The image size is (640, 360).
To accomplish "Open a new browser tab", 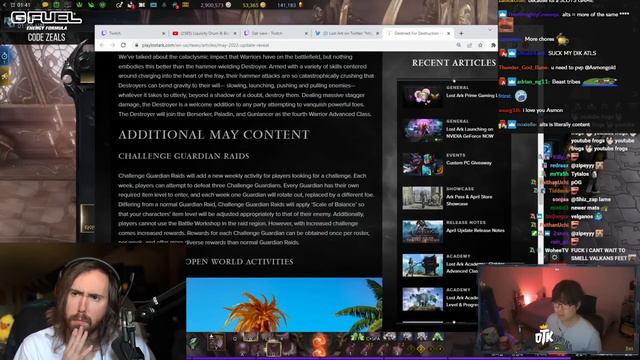I will coord(461,33).
